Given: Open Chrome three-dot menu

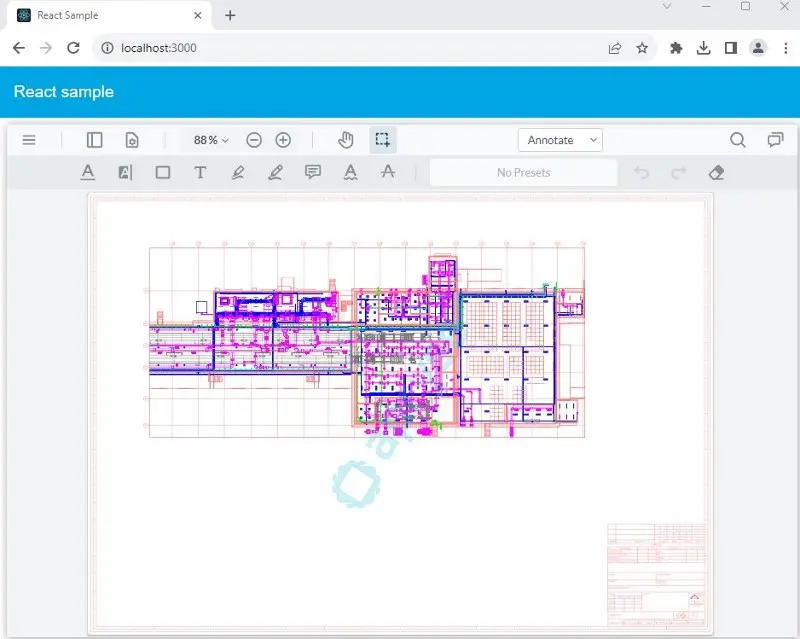Looking at the screenshot, I should [x=786, y=48].
